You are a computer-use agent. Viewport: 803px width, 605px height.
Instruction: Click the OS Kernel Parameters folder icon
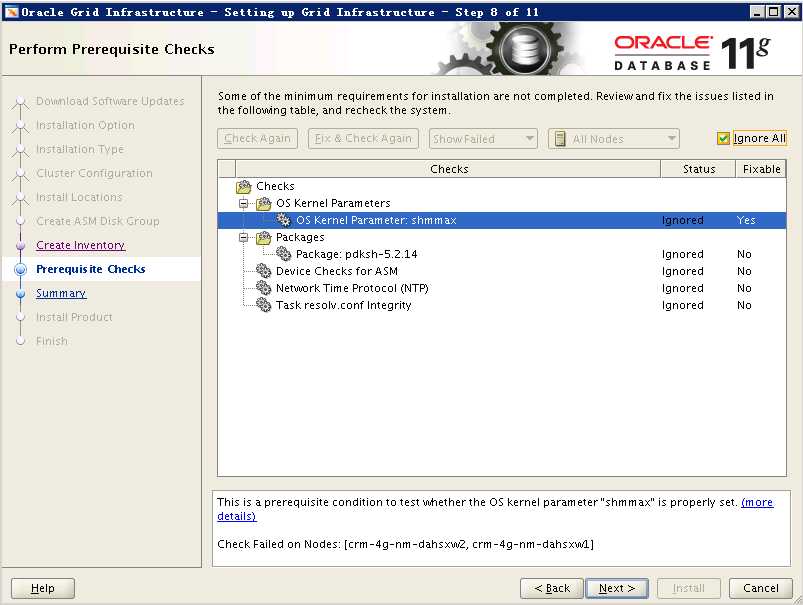264,204
